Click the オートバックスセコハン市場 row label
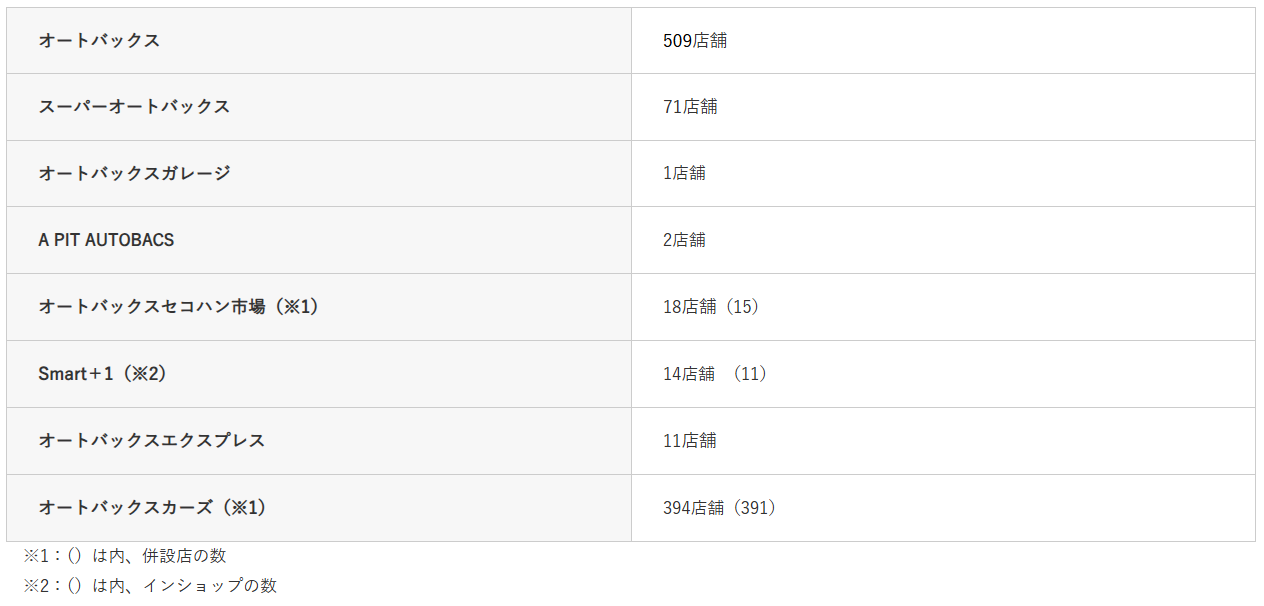The width and height of the screenshot is (1264, 606). point(178,307)
